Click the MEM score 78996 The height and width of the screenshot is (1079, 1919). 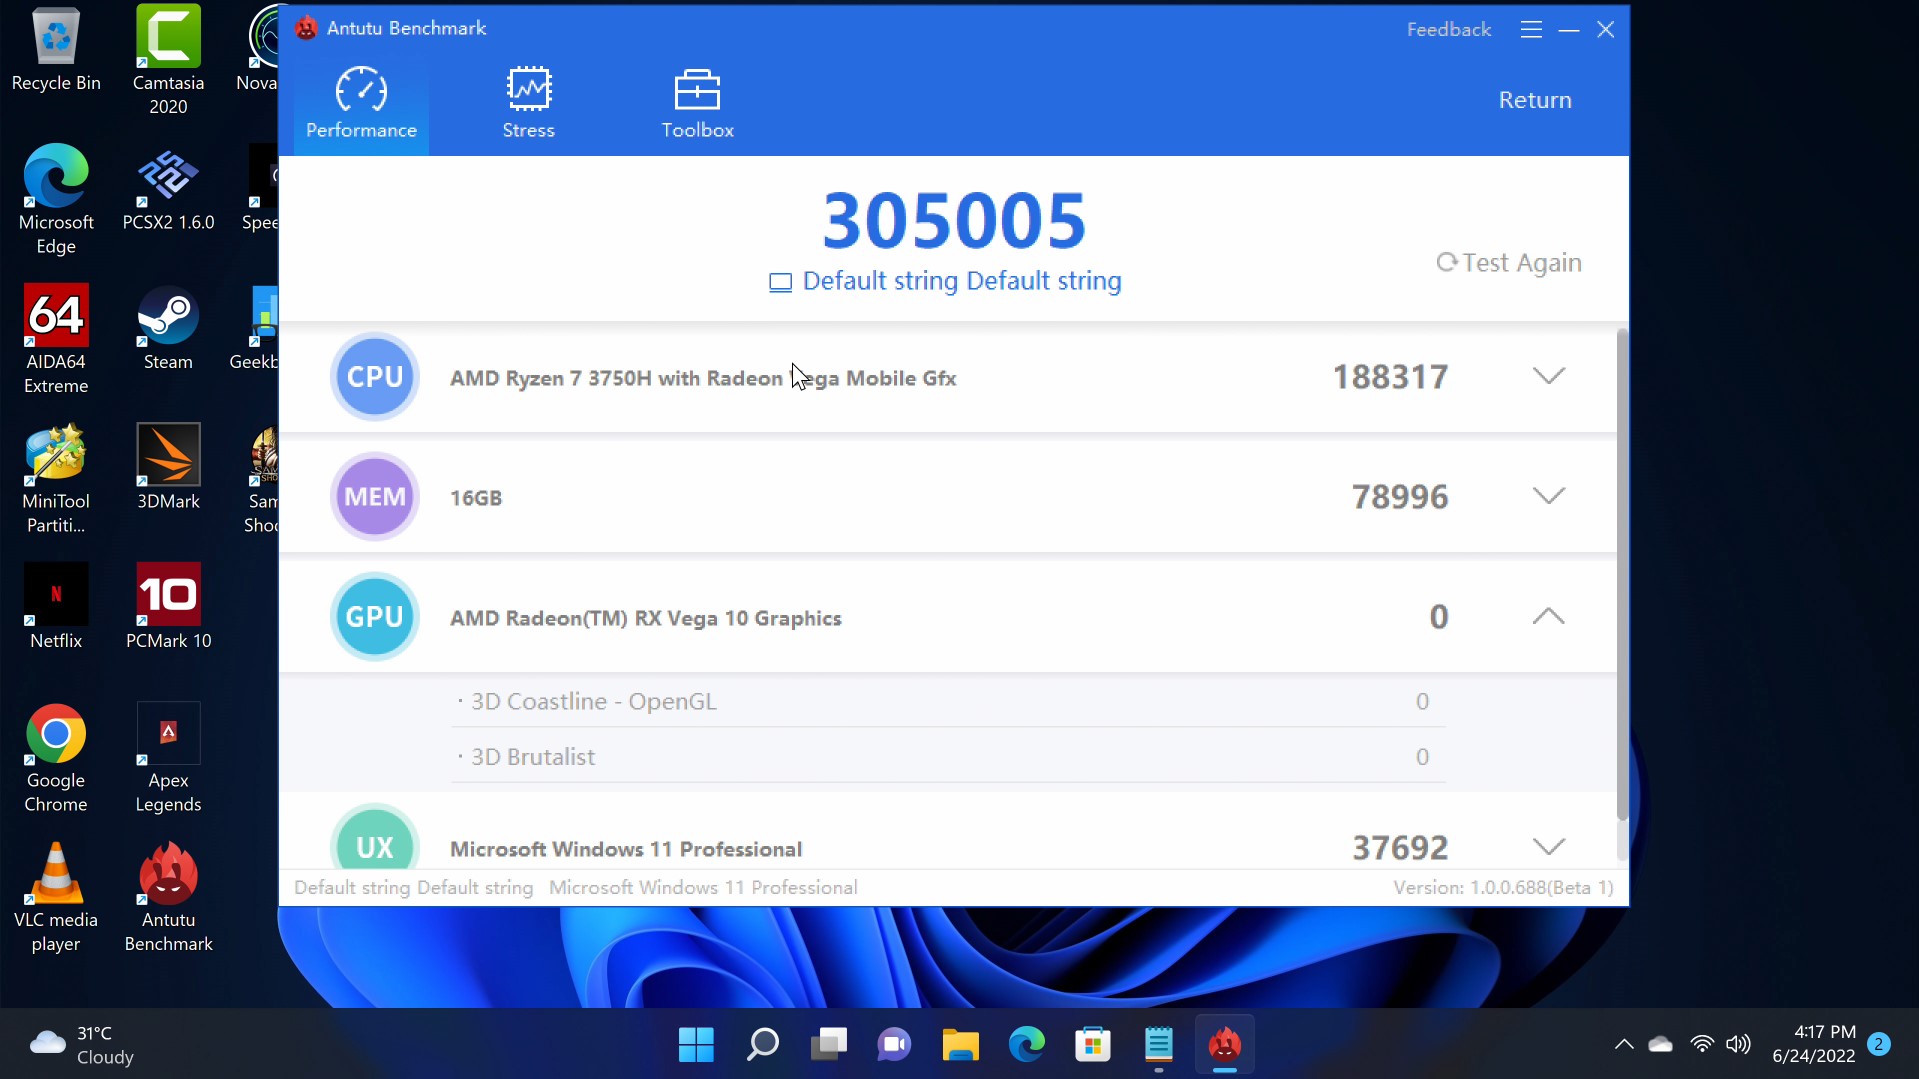[x=1399, y=497]
